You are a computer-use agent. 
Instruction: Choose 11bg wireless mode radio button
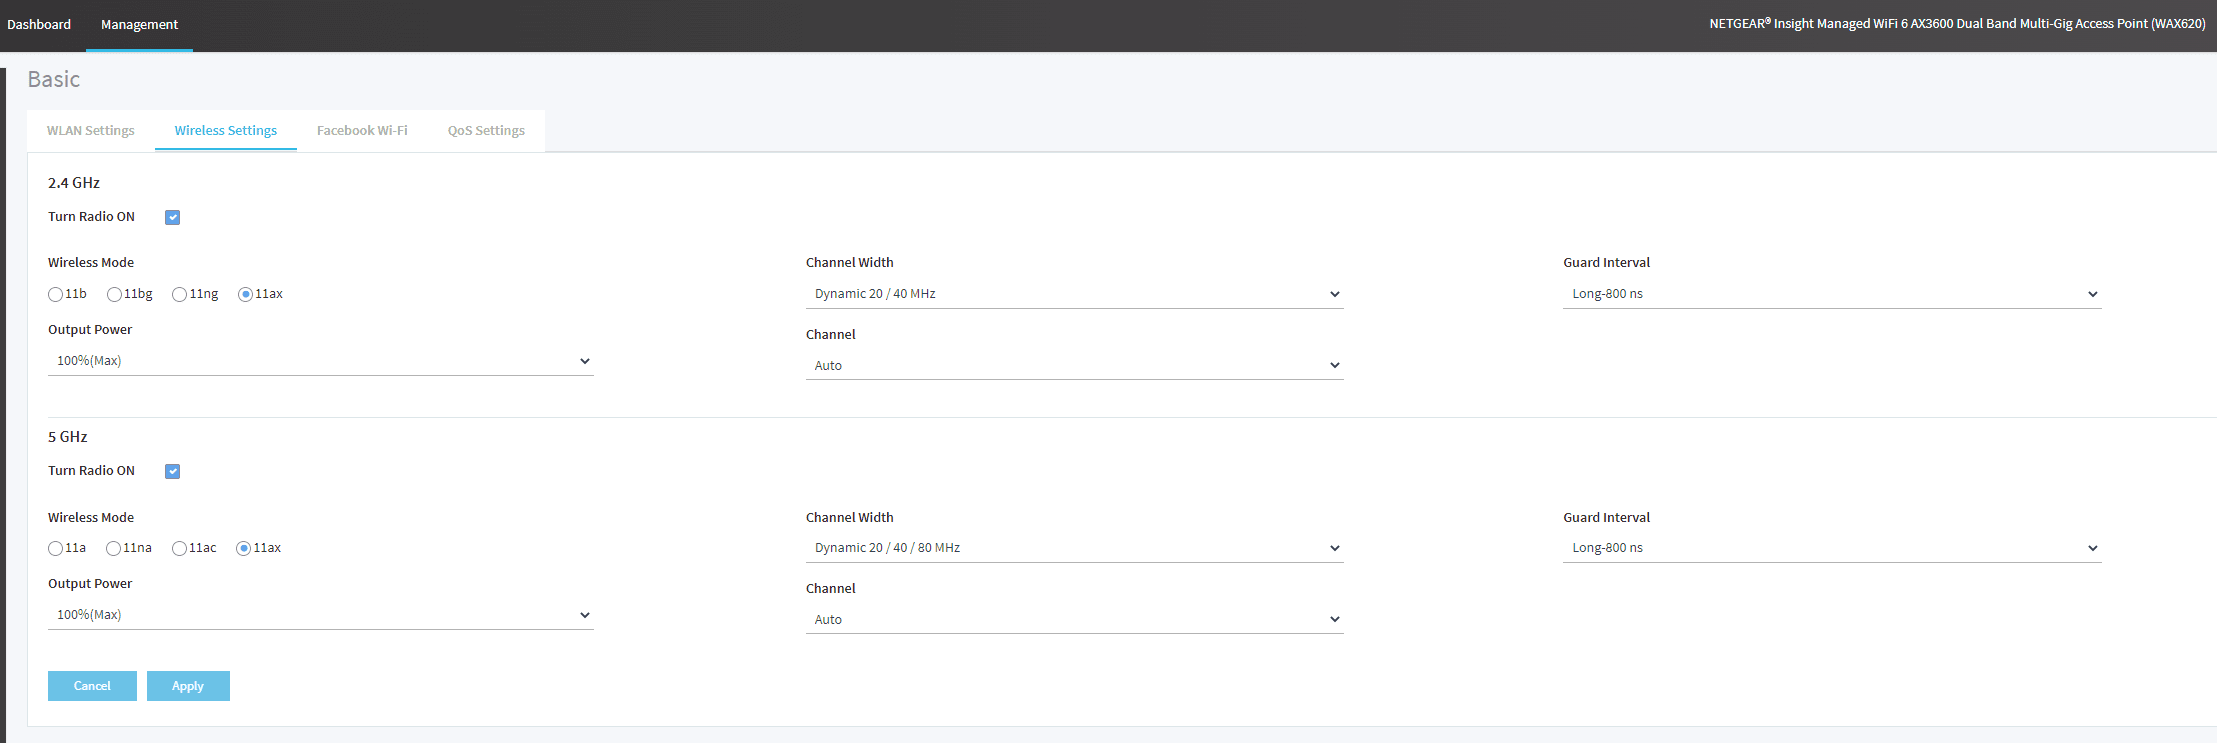click(115, 294)
